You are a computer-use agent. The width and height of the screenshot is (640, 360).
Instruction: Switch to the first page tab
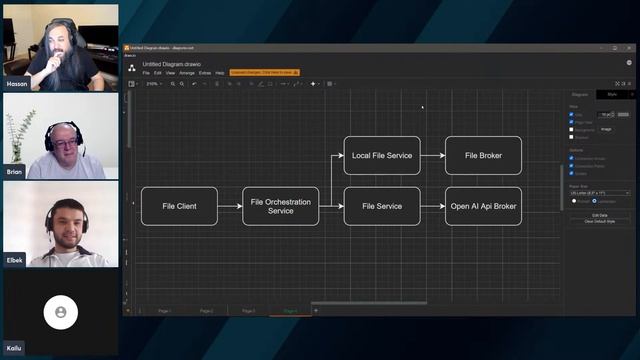pyautogui.click(x=164, y=311)
